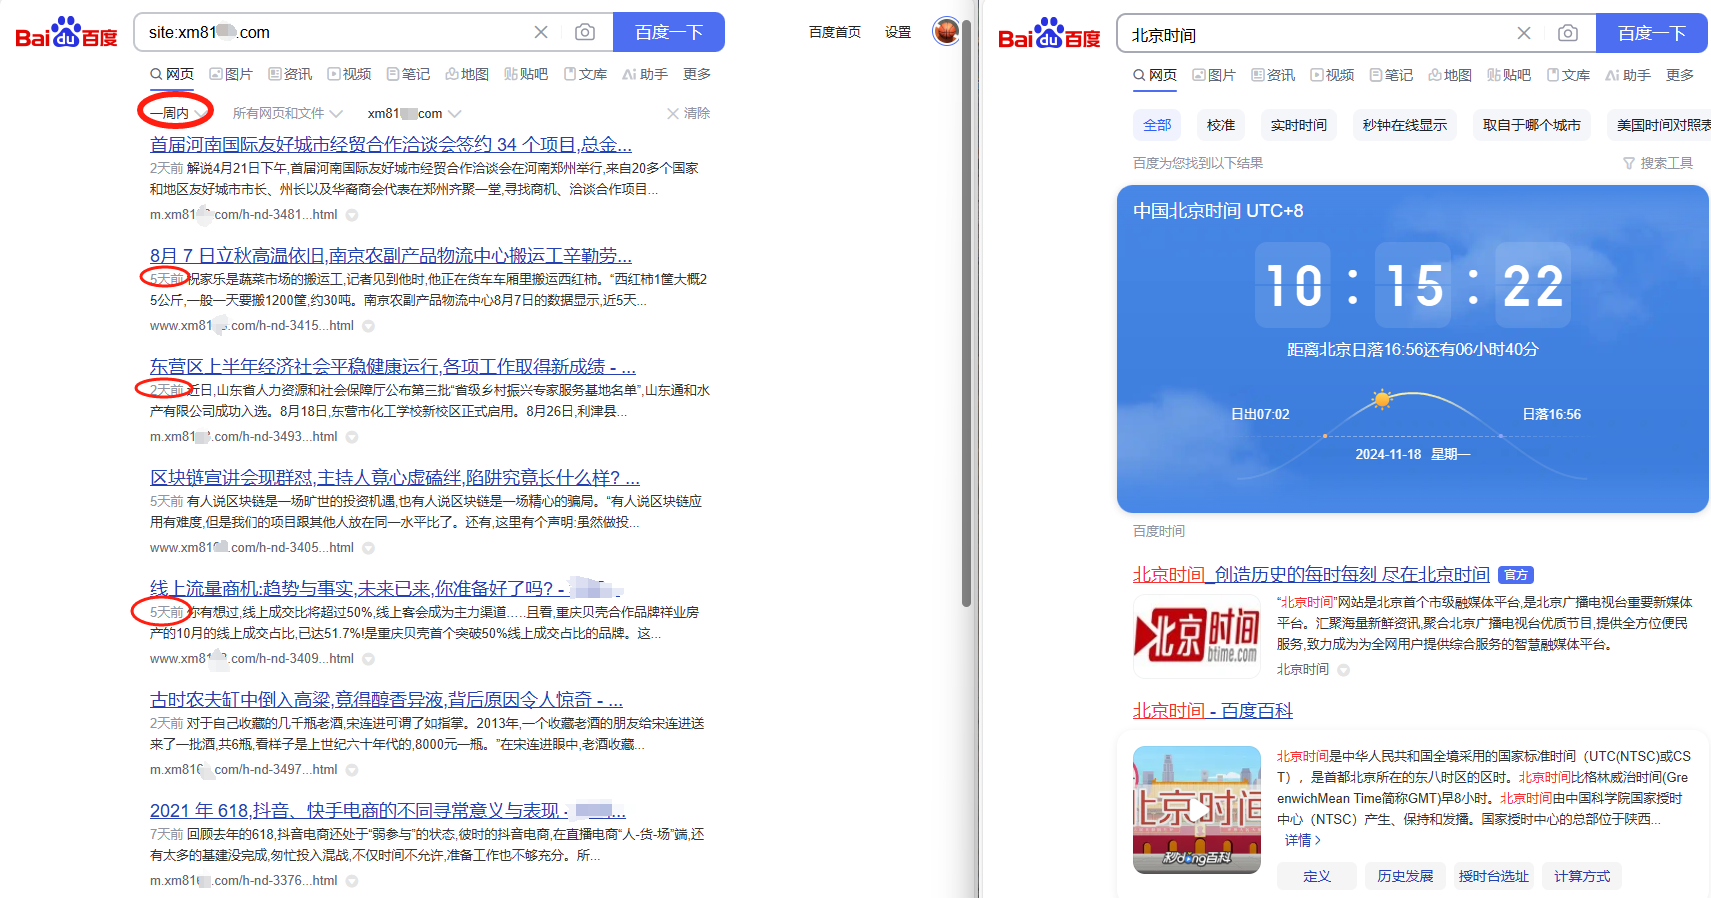Switch to 视频 tab in the 北京时间 window

(x=1332, y=75)
